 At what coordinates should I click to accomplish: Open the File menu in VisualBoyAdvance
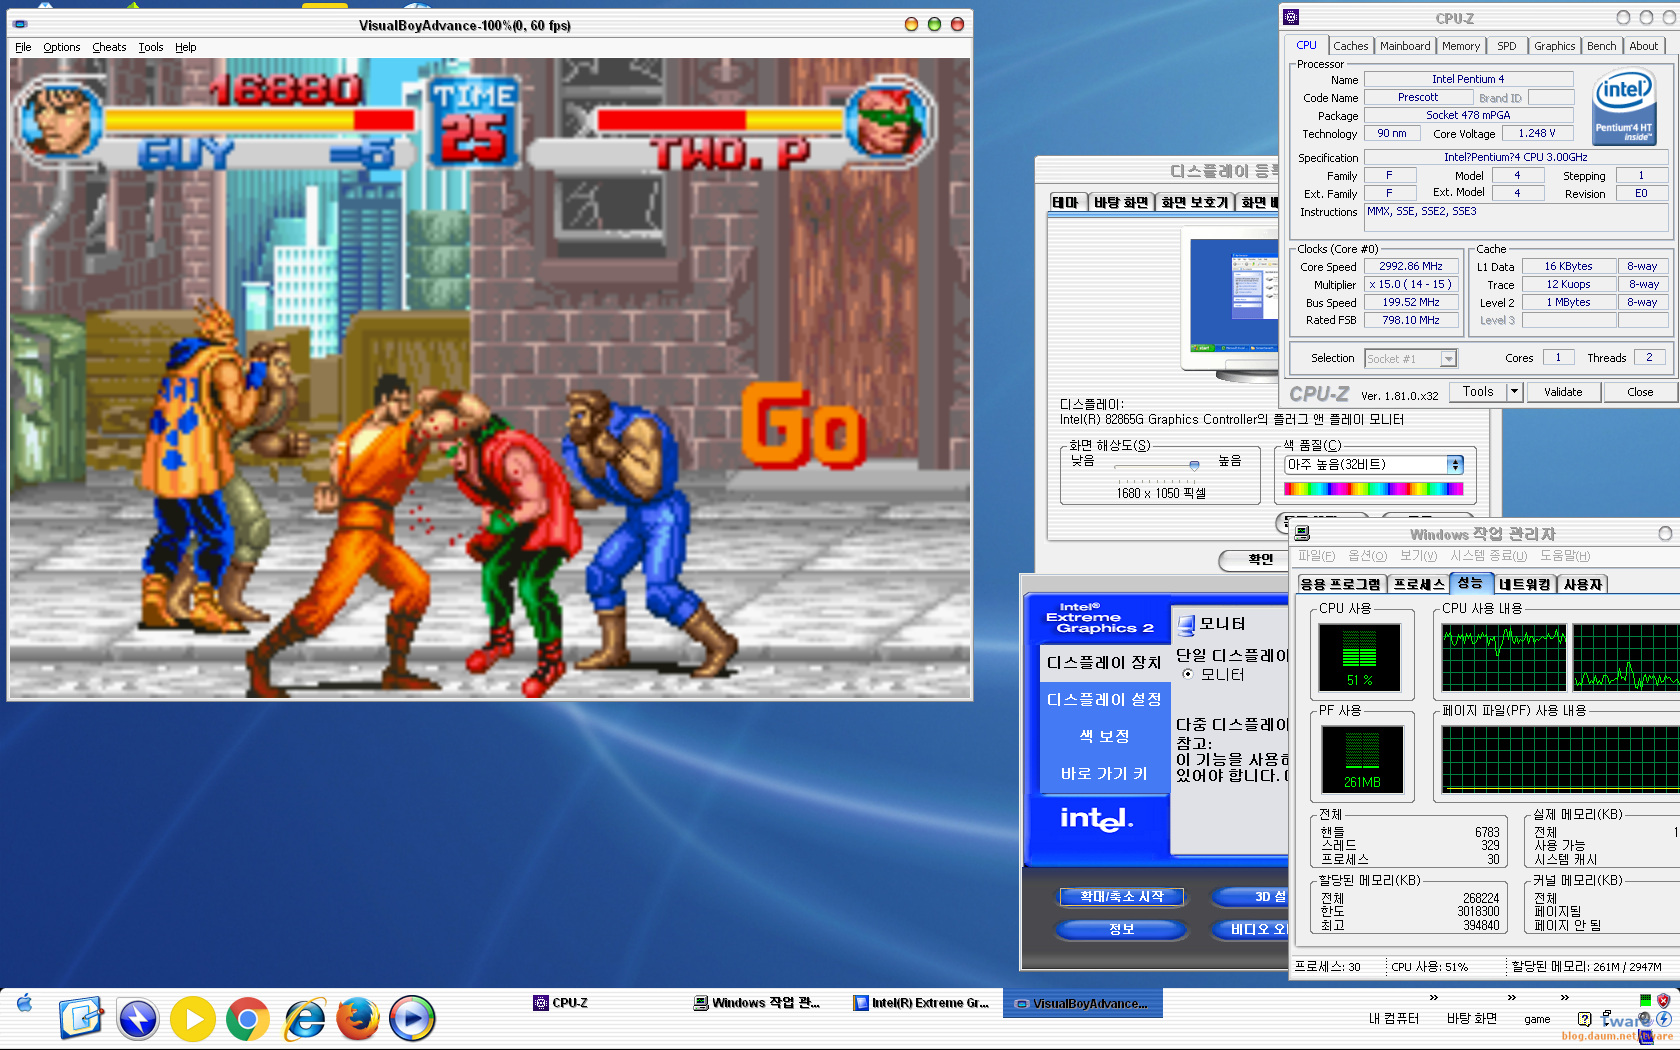(x=23, y=47)
